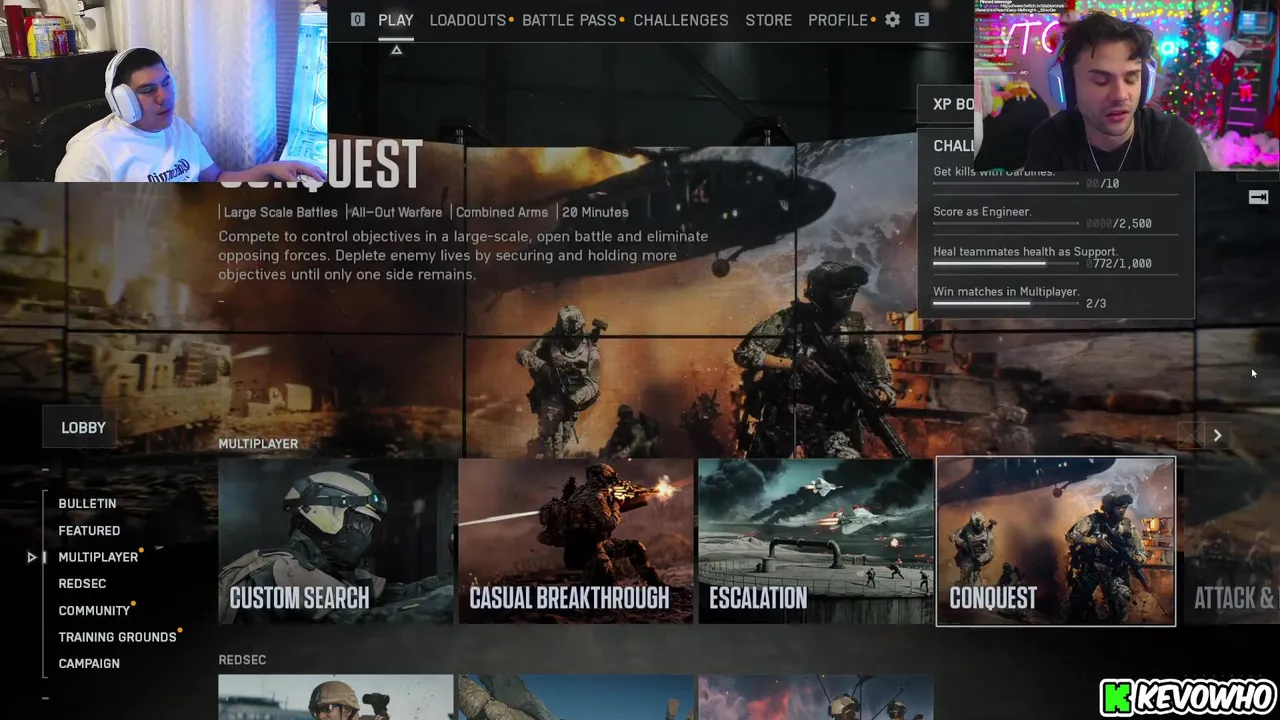
Task: Click the 'Large Scale Battles' tag
Action: (280, 212)
